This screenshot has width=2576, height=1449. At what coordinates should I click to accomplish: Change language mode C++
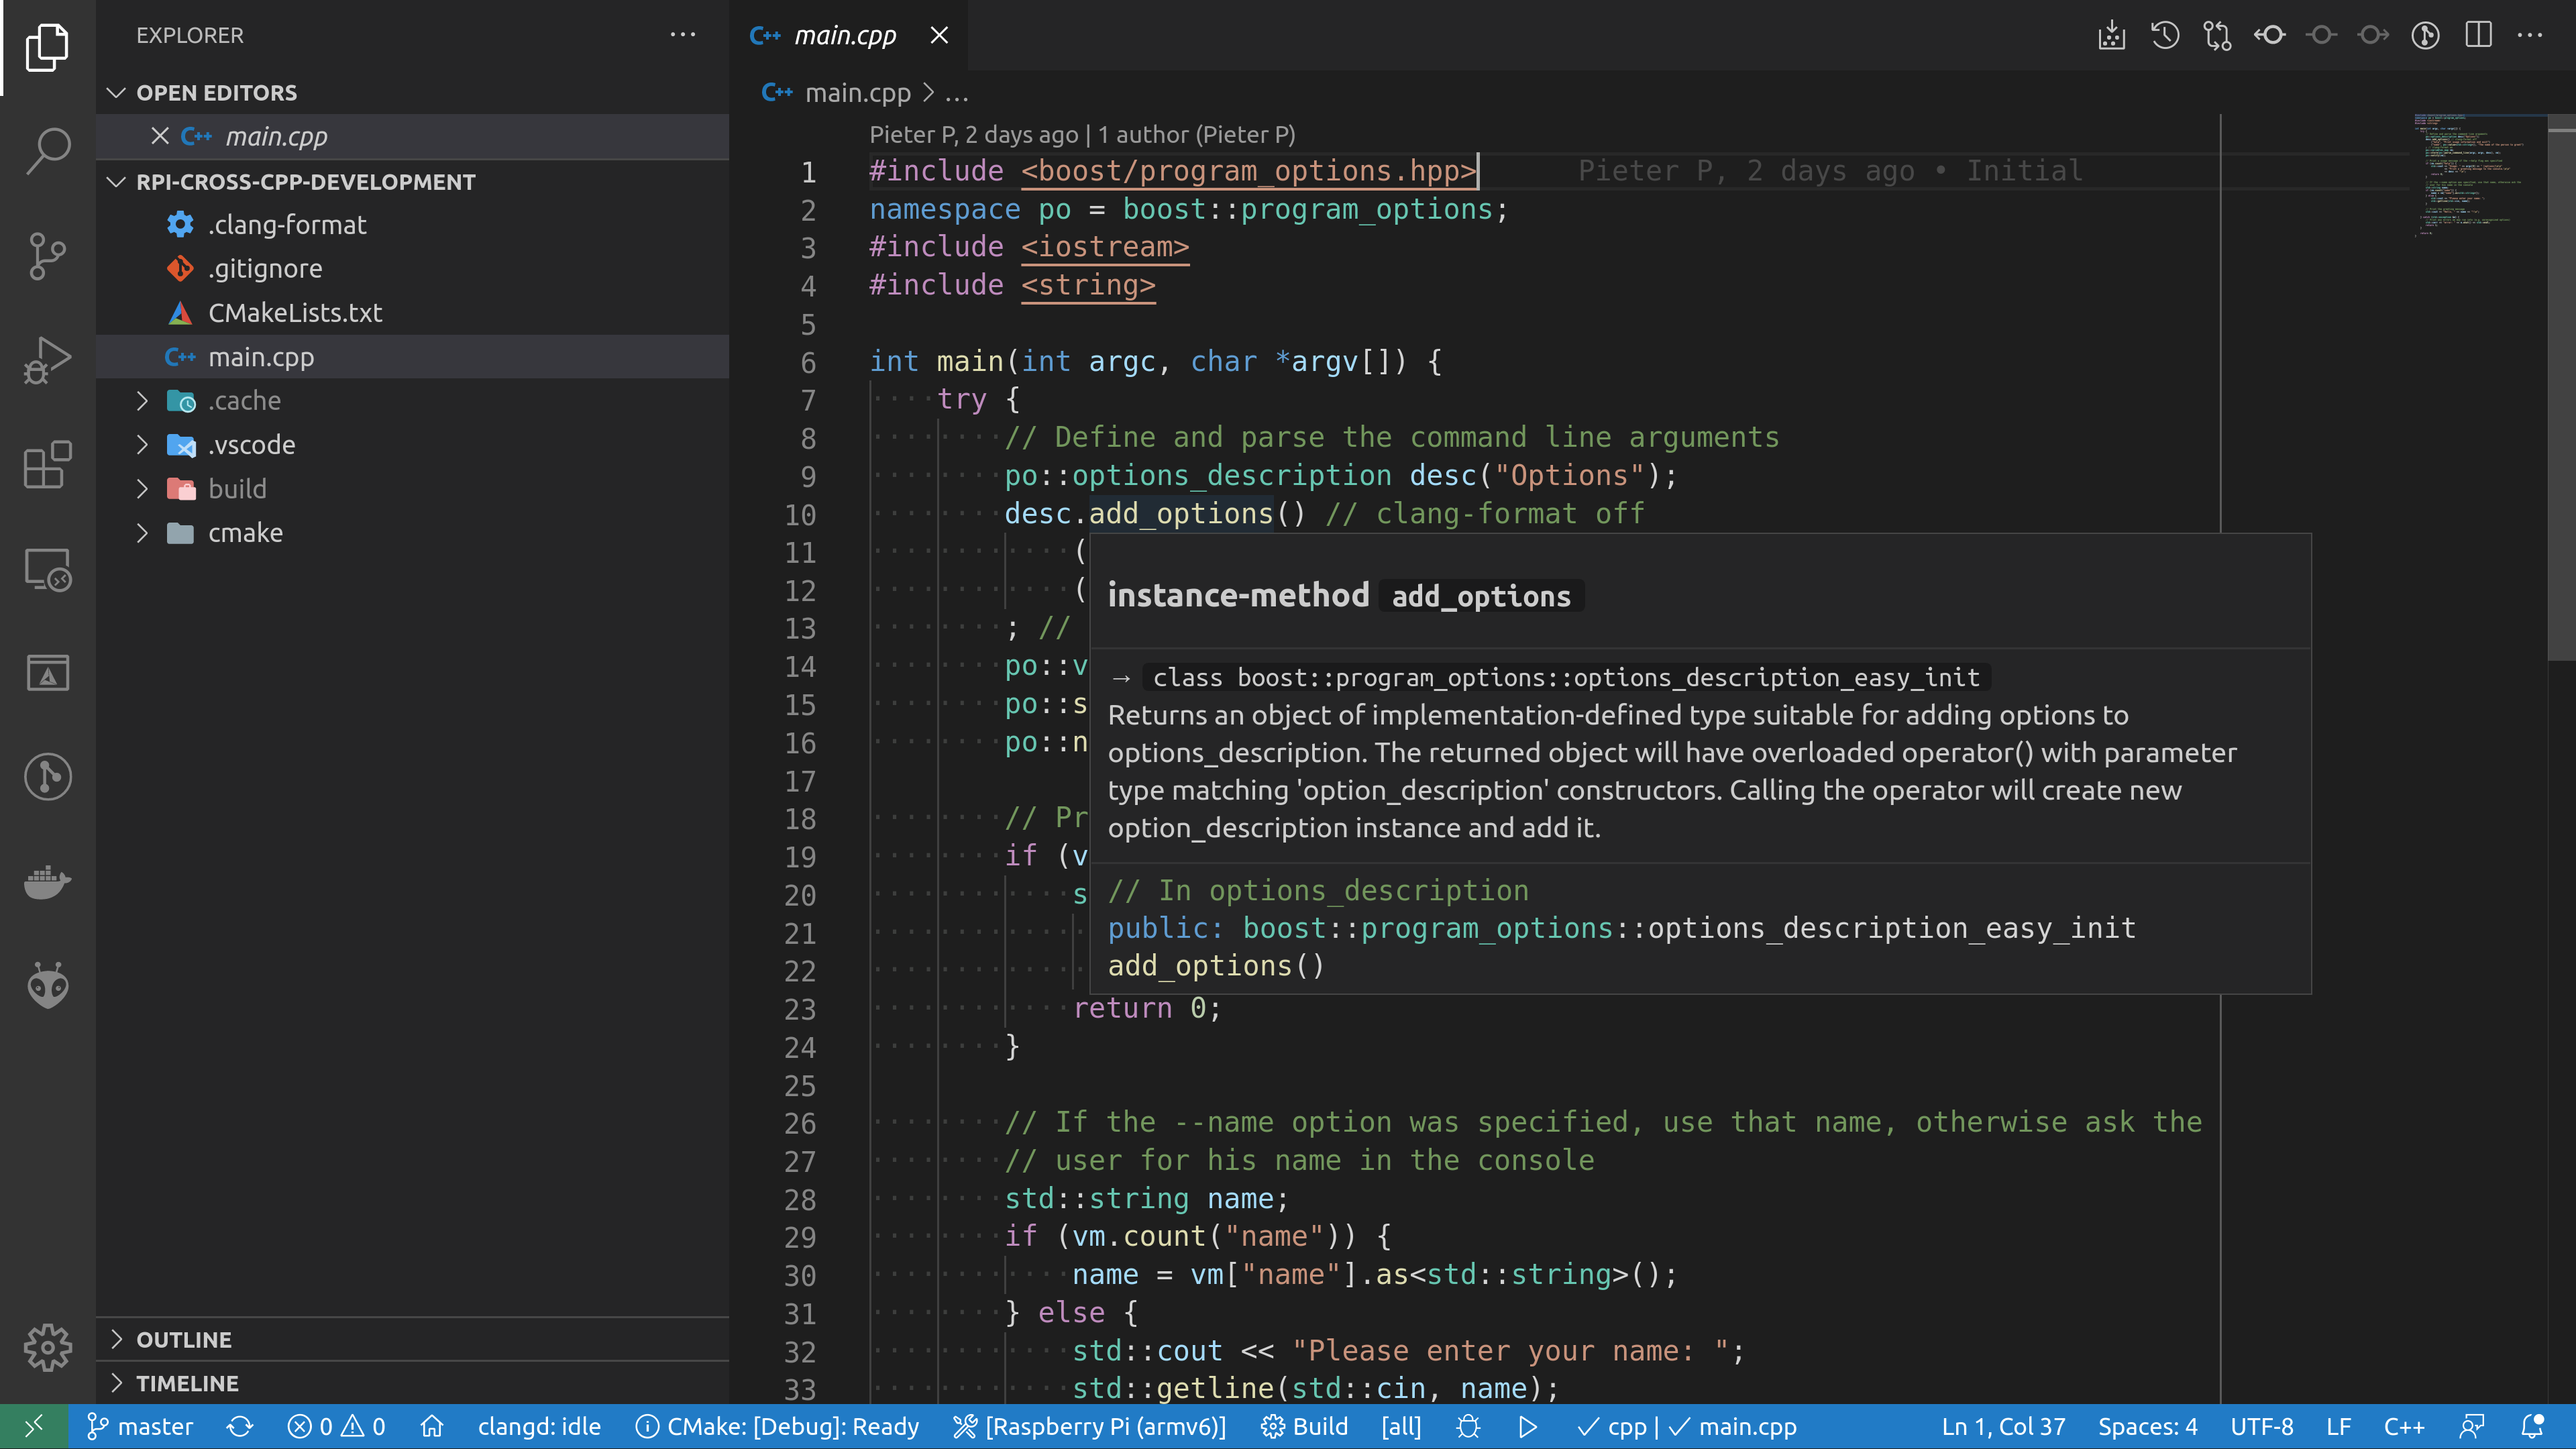click(2404, 1427)
